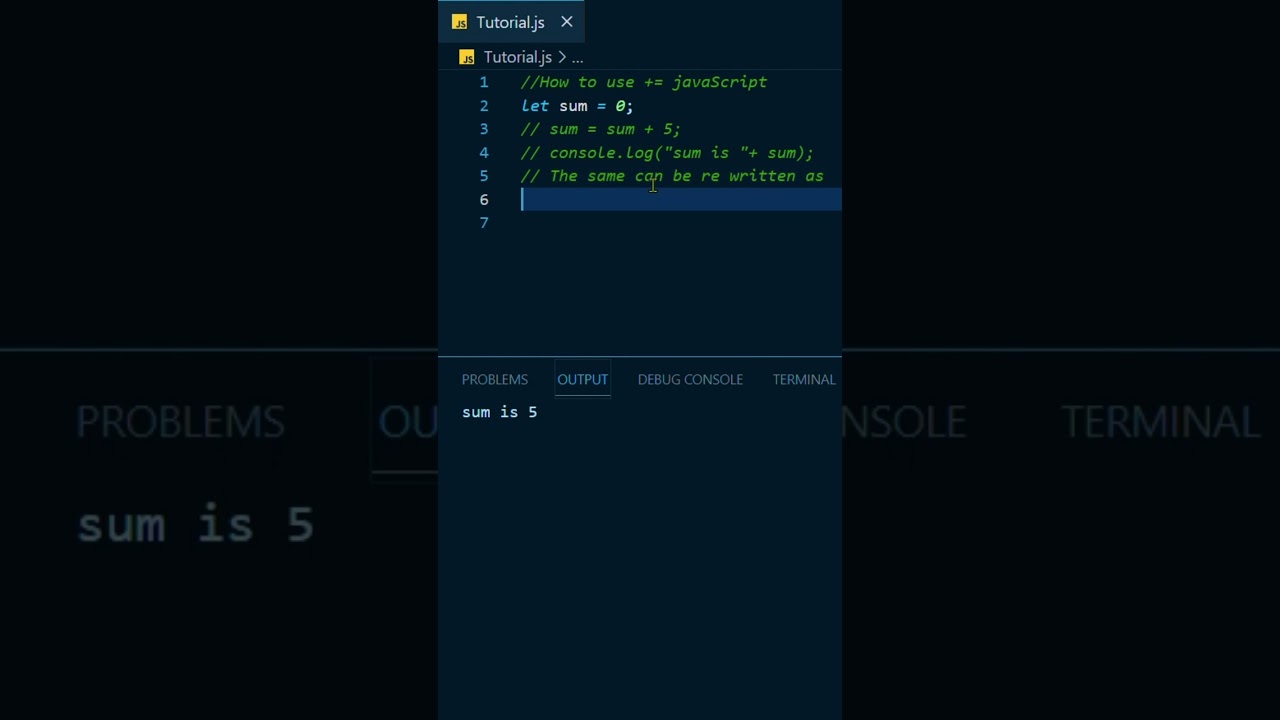
Task: Click line number 1 in gutter
Action: pos(484,82)
